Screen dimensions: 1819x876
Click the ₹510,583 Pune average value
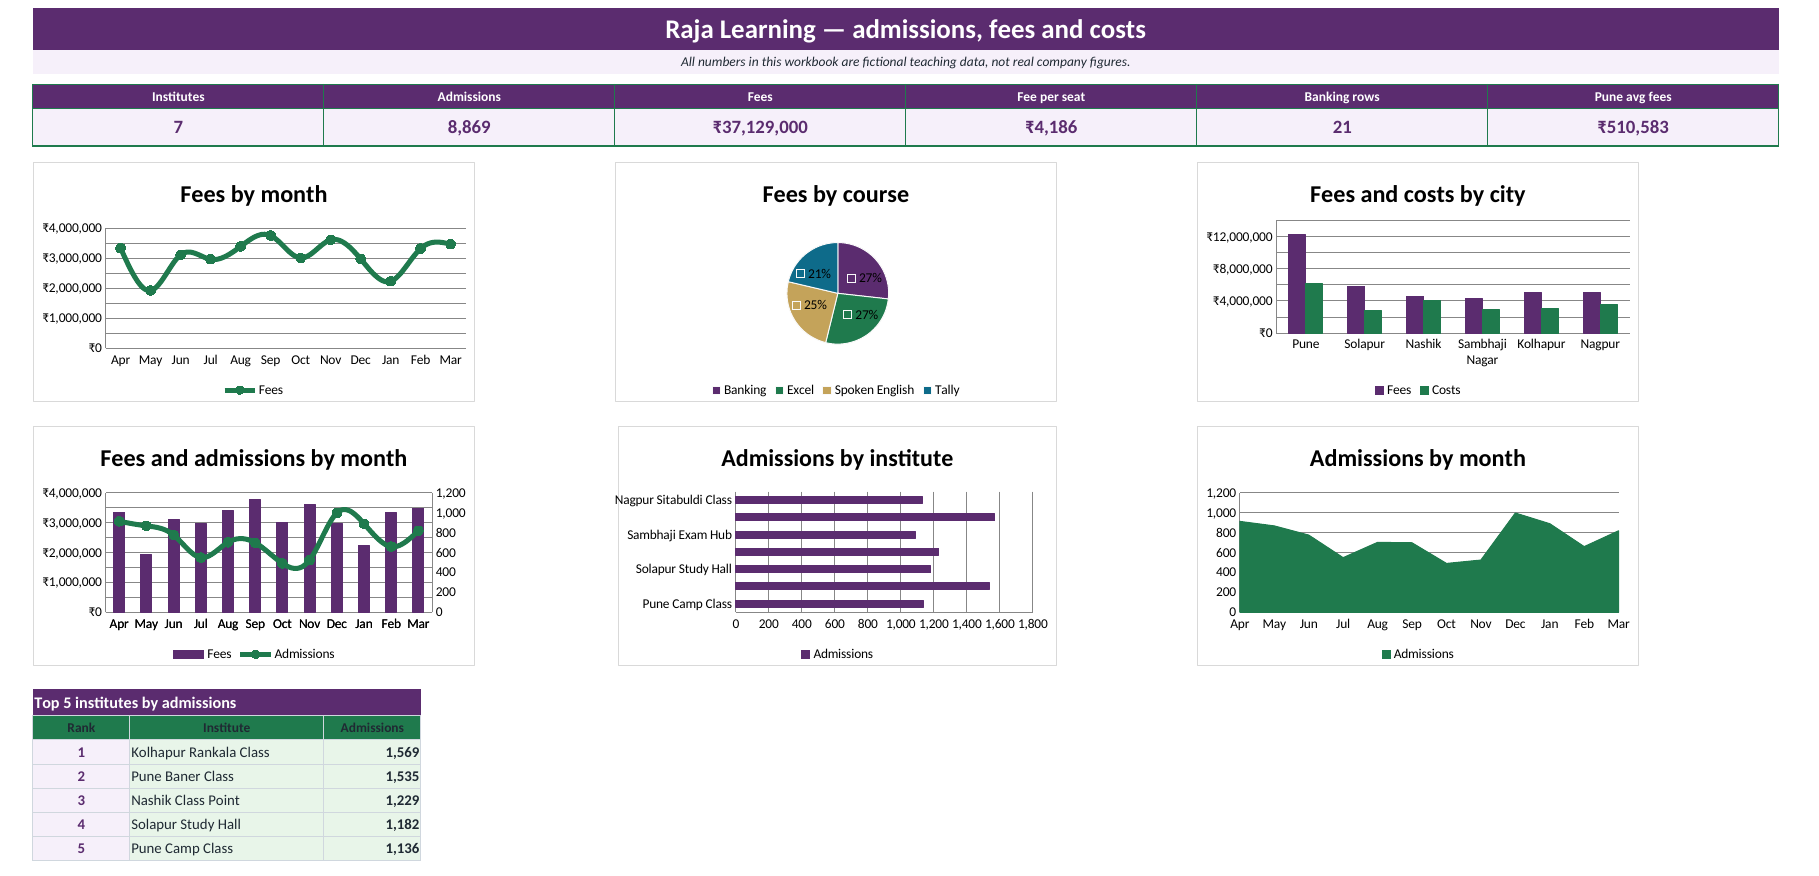coord(1633,127)
